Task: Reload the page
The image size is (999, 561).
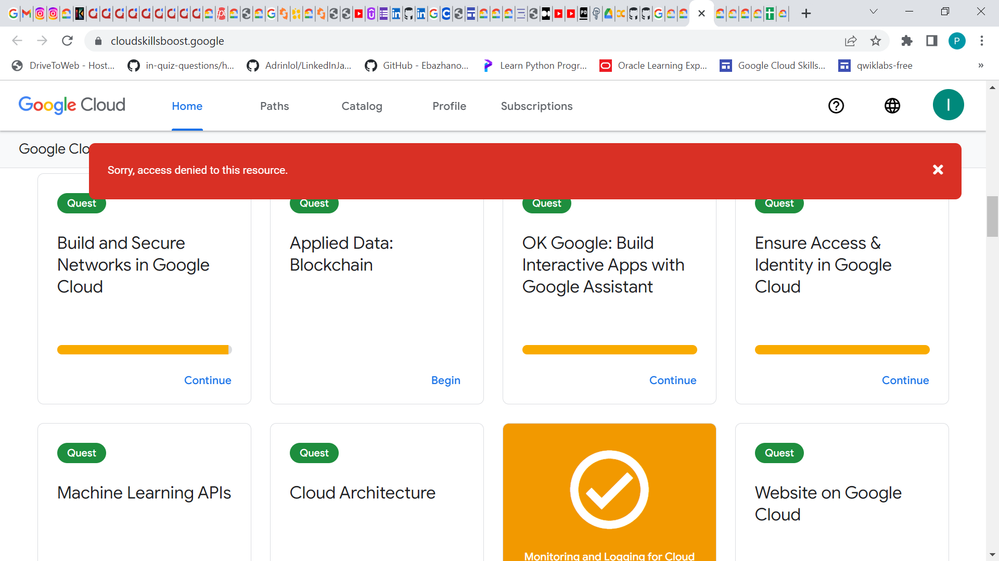Action: click(67, 41)
